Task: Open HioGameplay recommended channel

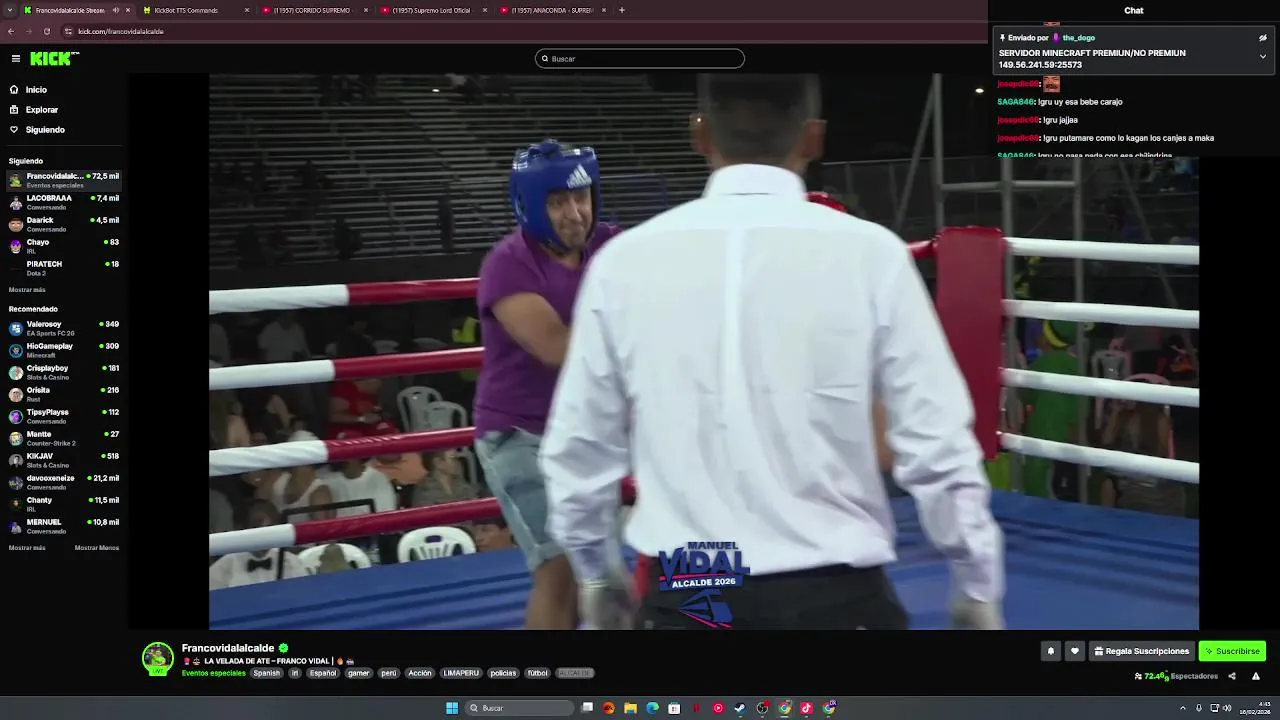Action: (64, 350)
